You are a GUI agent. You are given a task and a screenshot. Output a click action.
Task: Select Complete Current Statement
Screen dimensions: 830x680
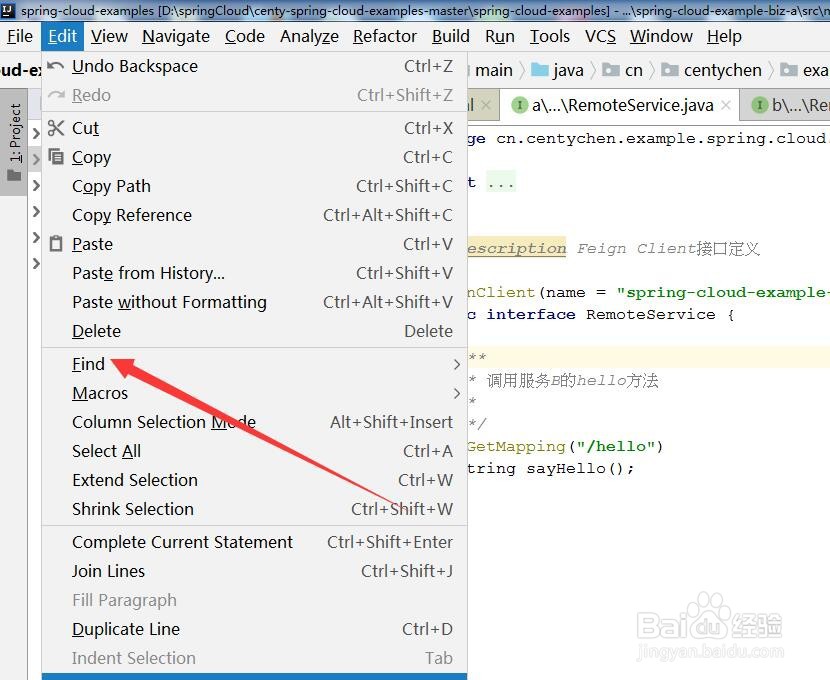click(254, 542)
